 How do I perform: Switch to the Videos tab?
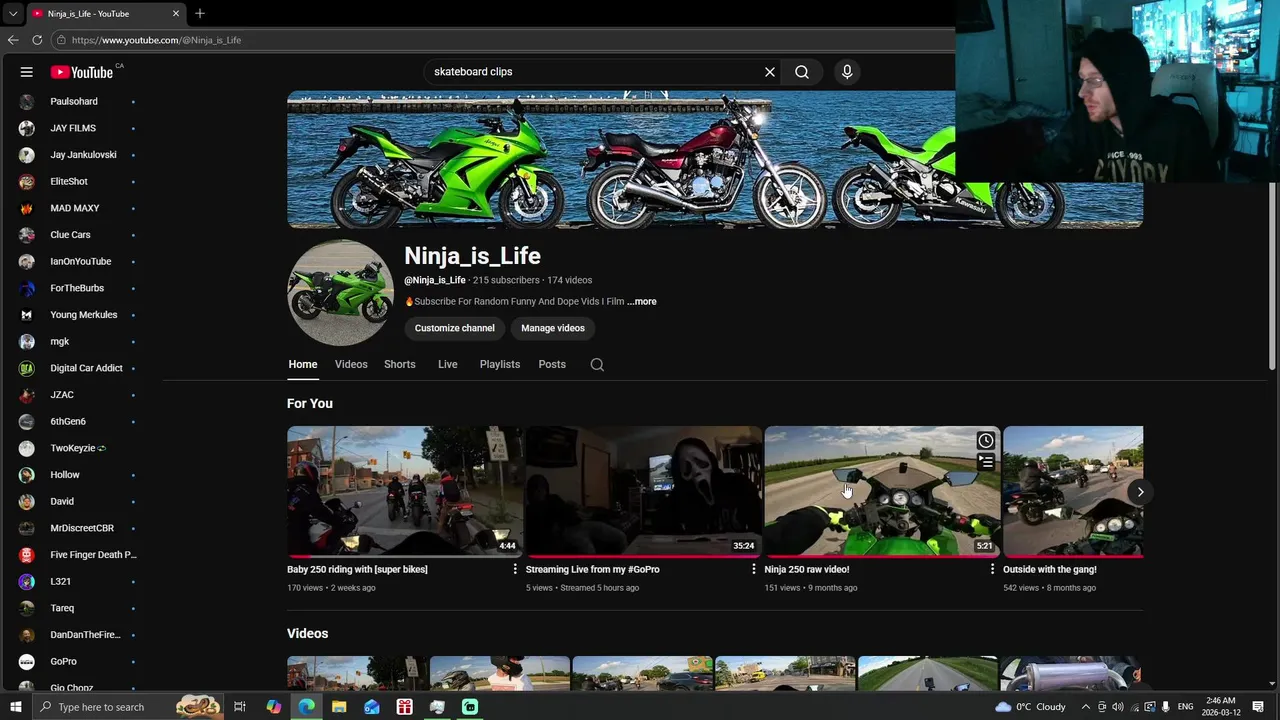(351, 365)
